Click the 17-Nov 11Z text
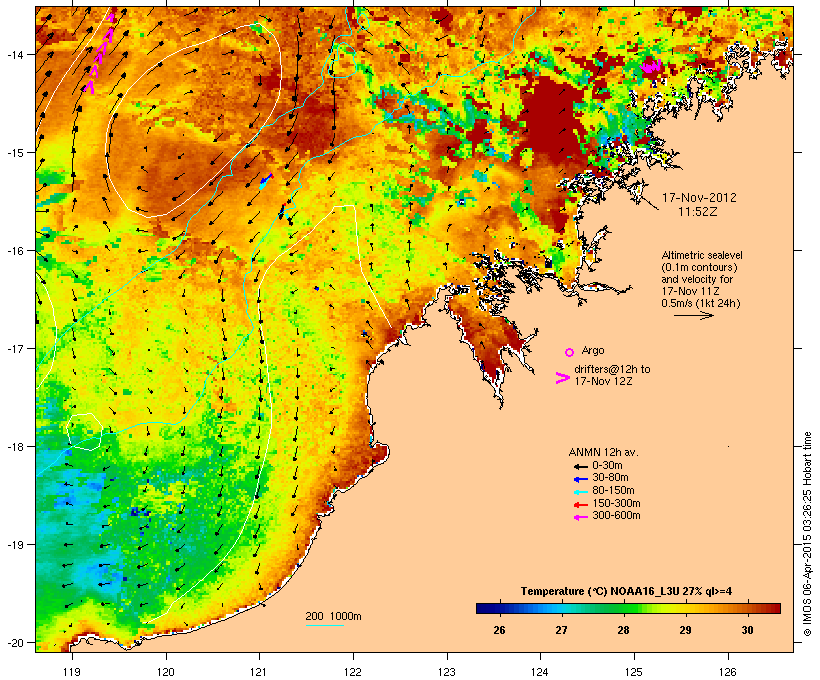This screenshot has height=680, width=820. (690, 291)
